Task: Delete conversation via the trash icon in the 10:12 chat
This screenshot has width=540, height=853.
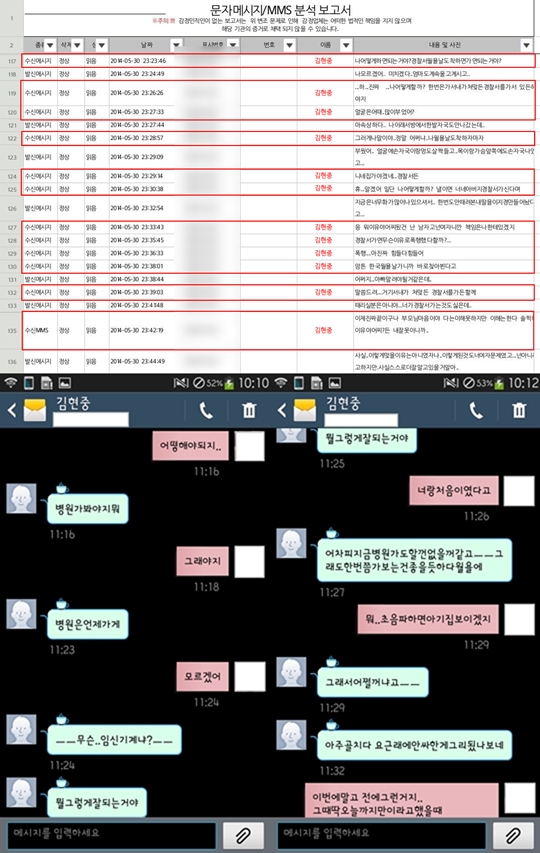Action: [x=519, y=410]
